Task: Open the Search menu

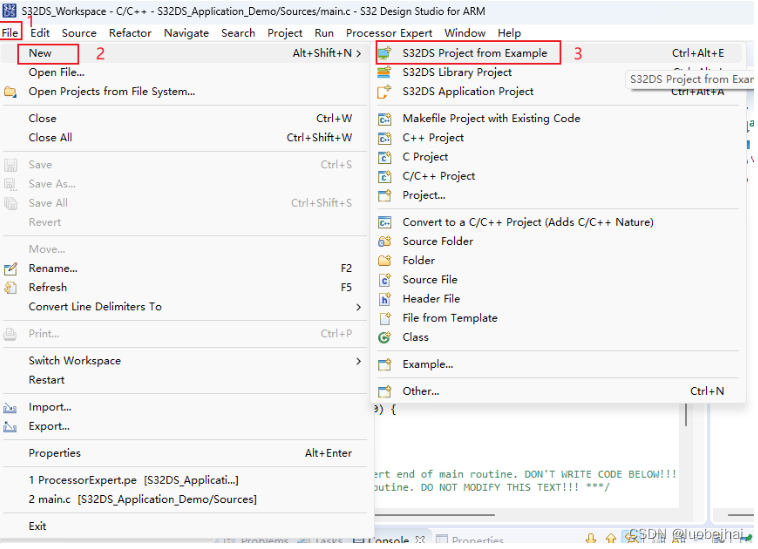Action: [x=238, y=33]
